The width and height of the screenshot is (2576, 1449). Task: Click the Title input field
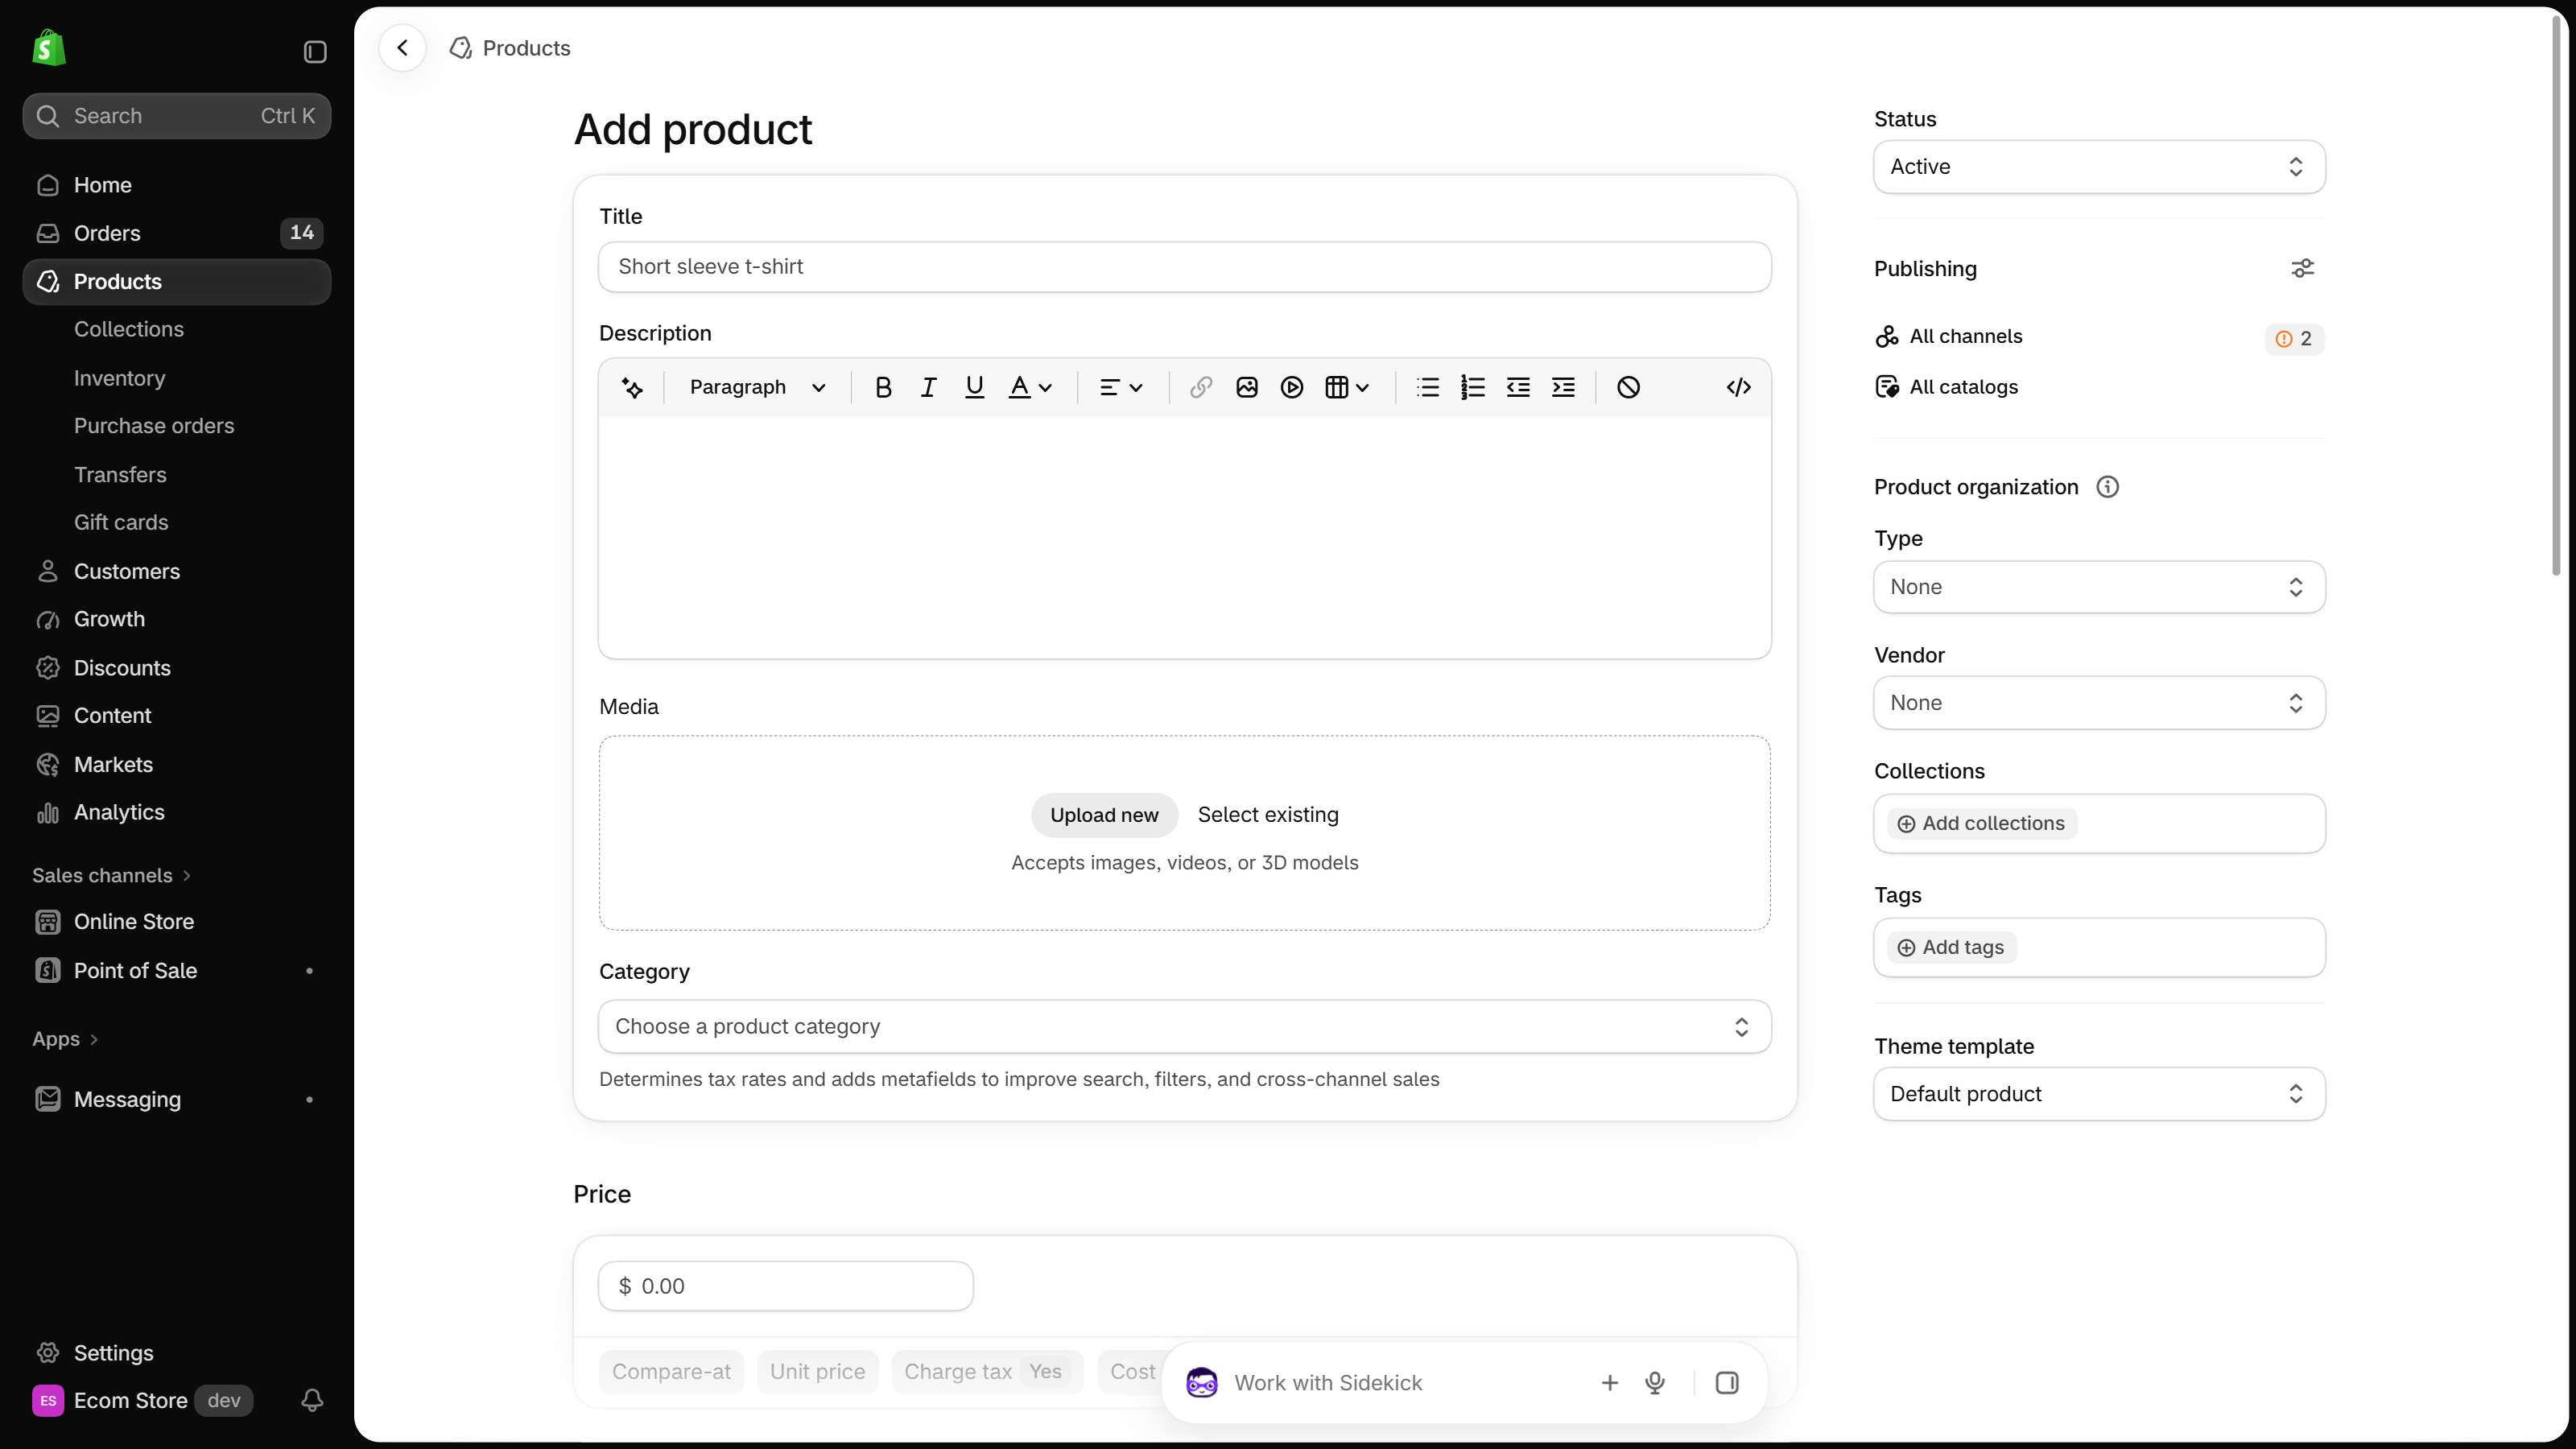1184,267
